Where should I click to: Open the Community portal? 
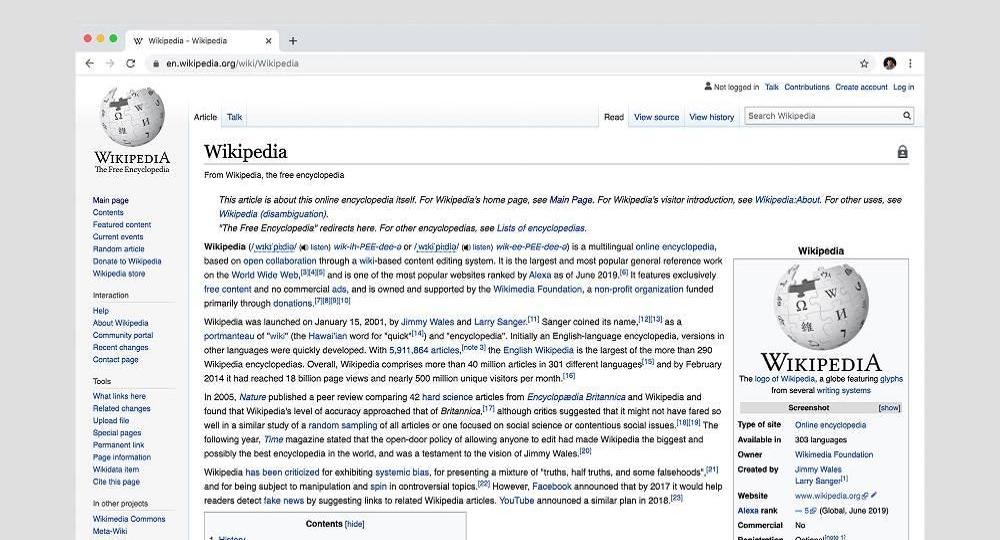click(123, 335)
